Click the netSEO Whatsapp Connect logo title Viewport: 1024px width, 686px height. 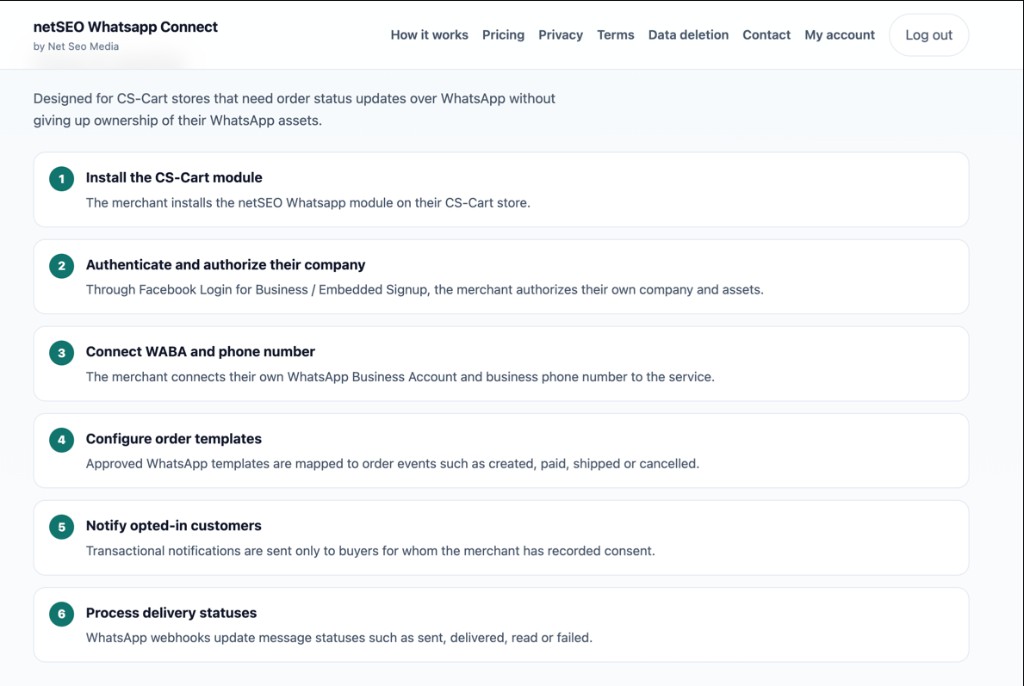(x=125, y=27)
